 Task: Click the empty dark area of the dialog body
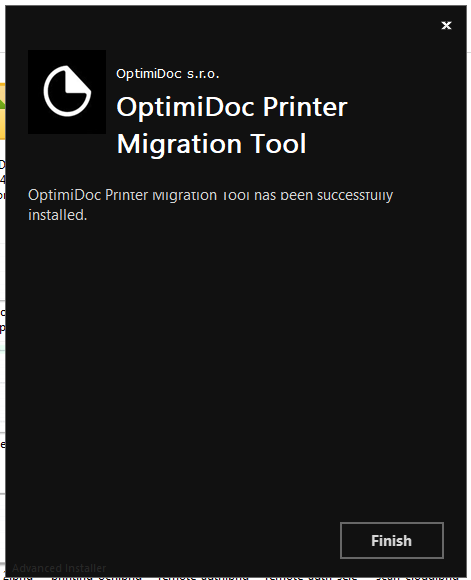[x=235, y=351]
